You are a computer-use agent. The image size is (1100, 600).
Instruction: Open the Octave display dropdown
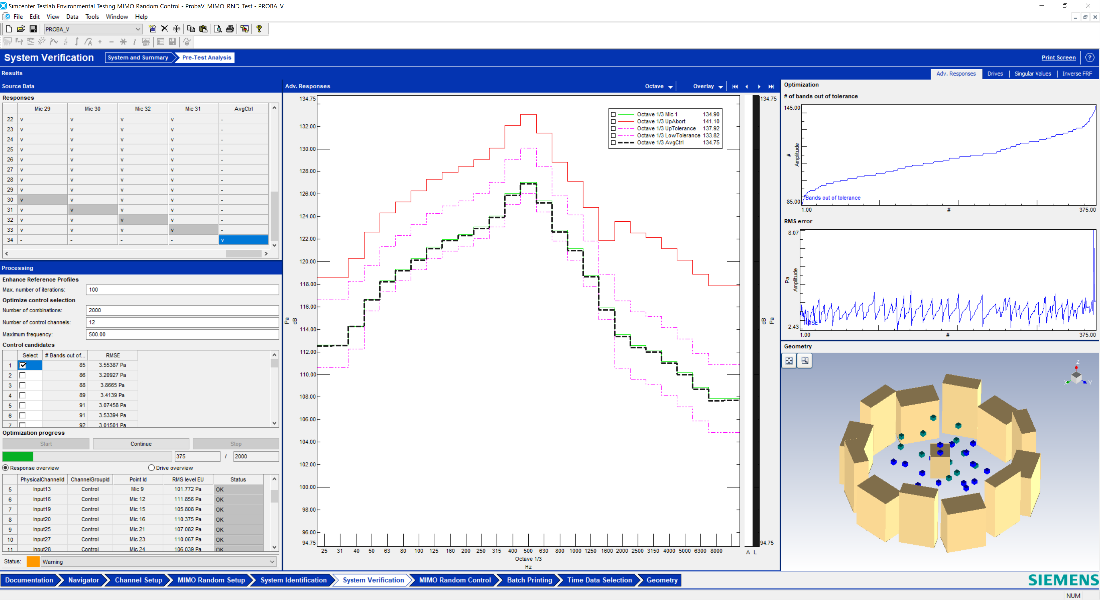coord(670,88)
